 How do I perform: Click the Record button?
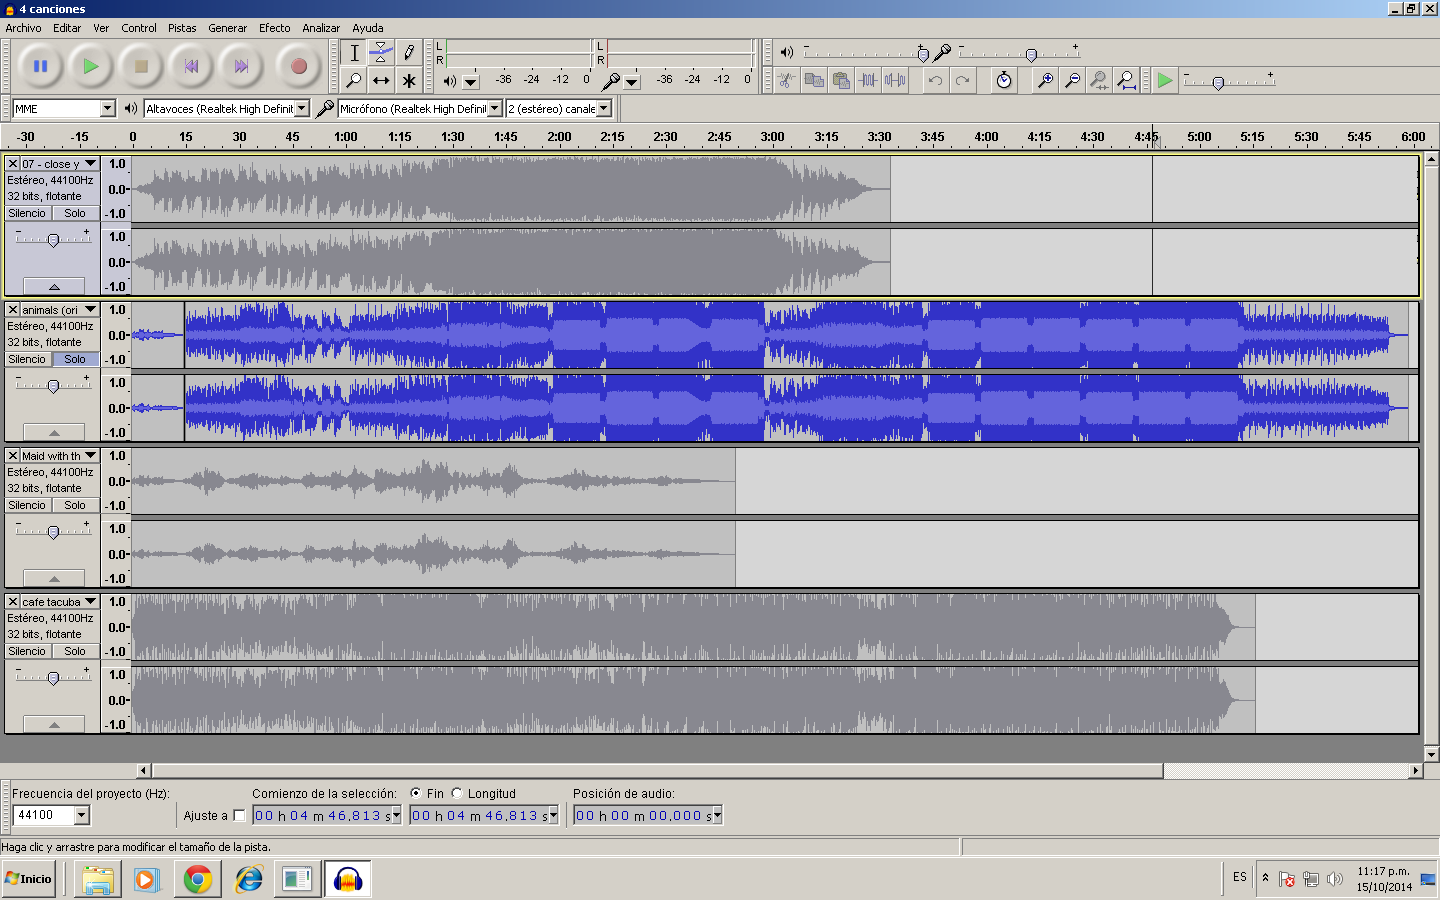[297, 67]
